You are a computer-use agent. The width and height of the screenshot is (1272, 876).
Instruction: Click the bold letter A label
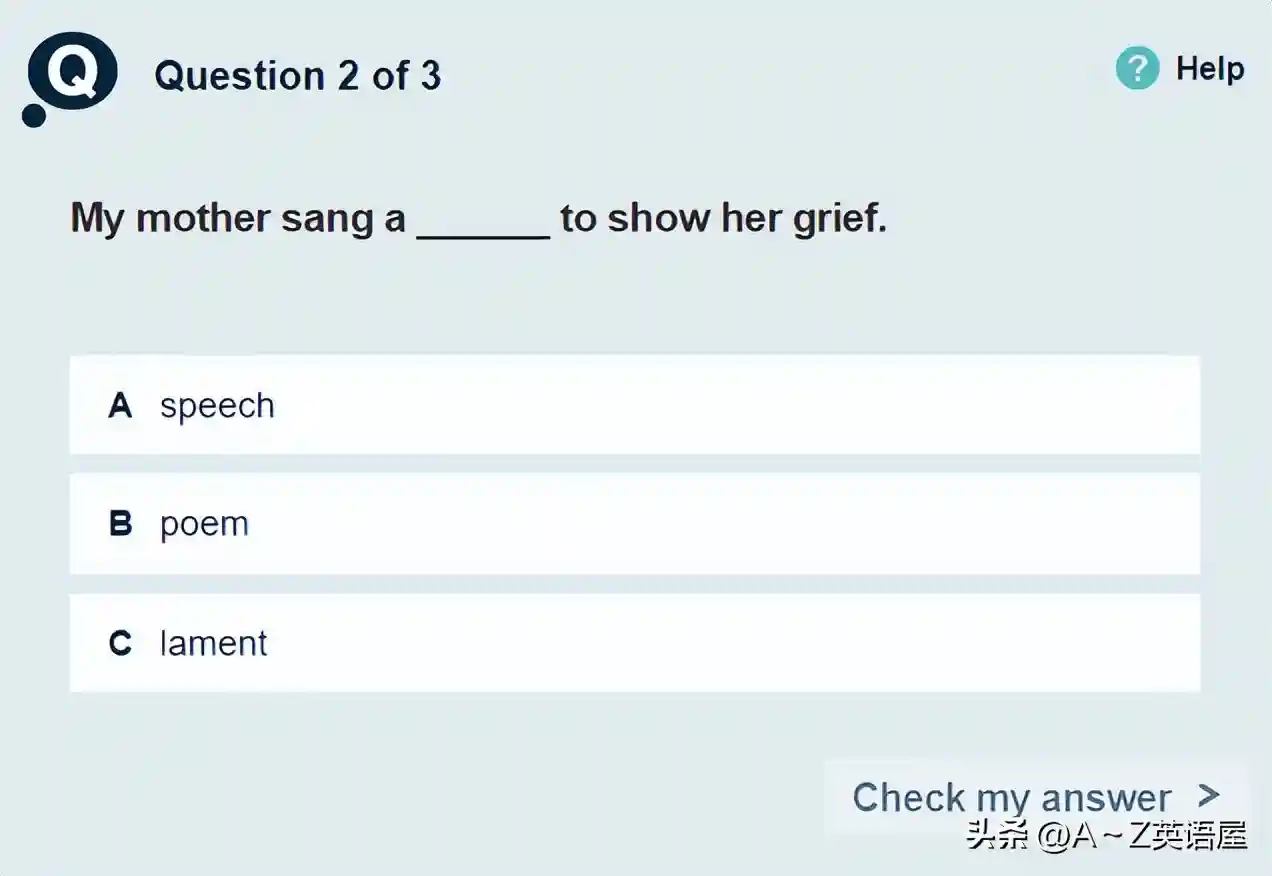(120, 405)
